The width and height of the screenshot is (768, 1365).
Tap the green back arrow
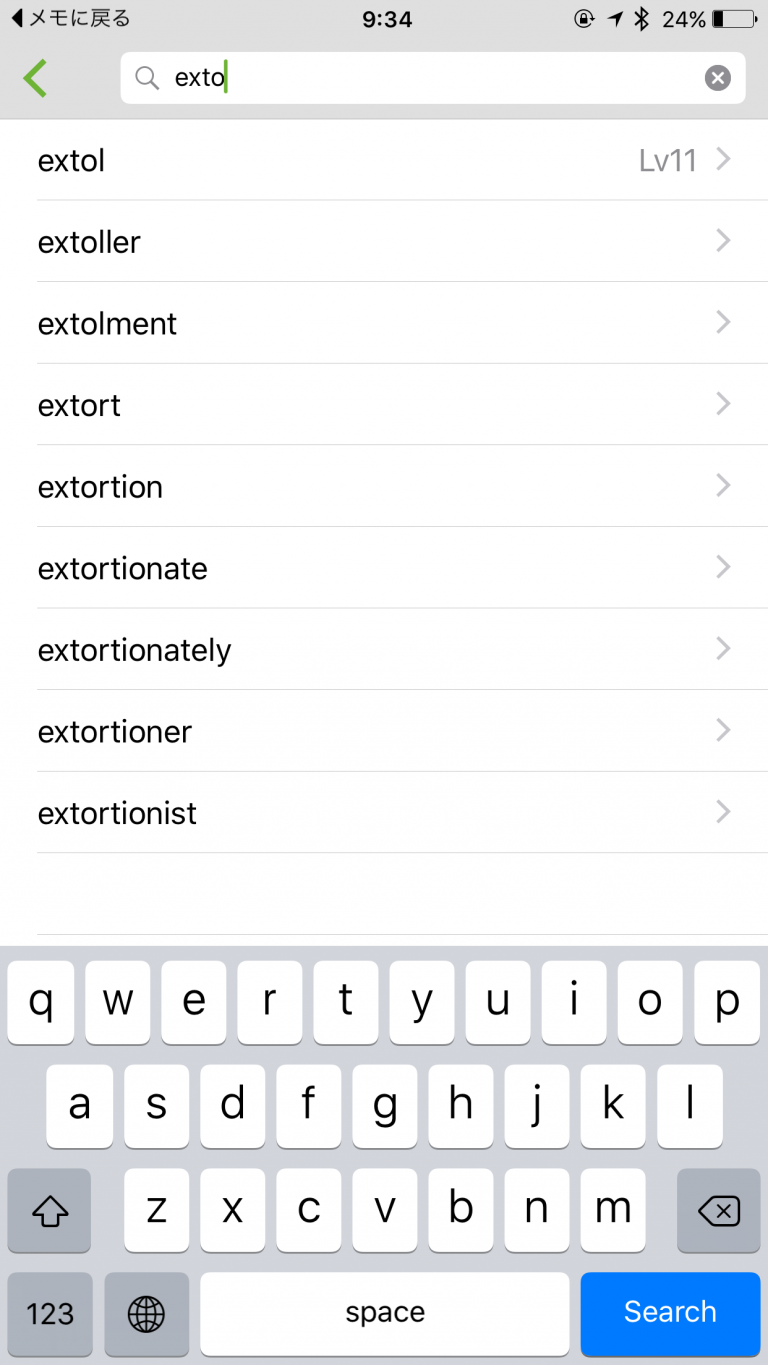click(36, 78)
